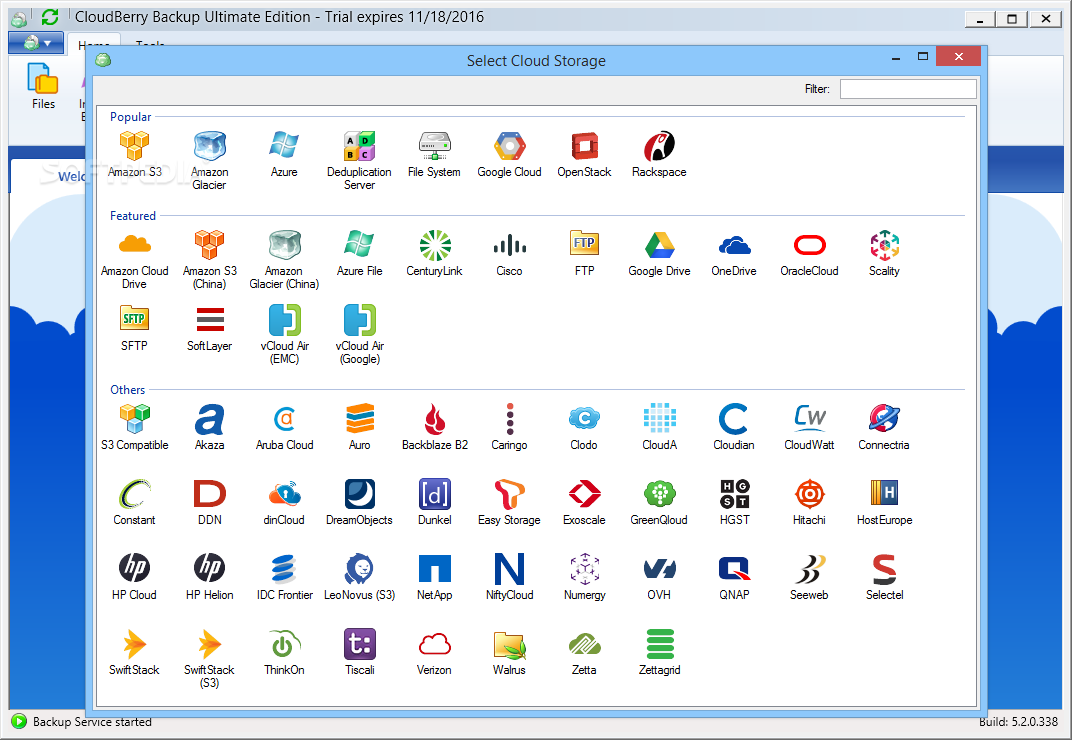Select Connectria storage
1072x740 pixels.
884,427
